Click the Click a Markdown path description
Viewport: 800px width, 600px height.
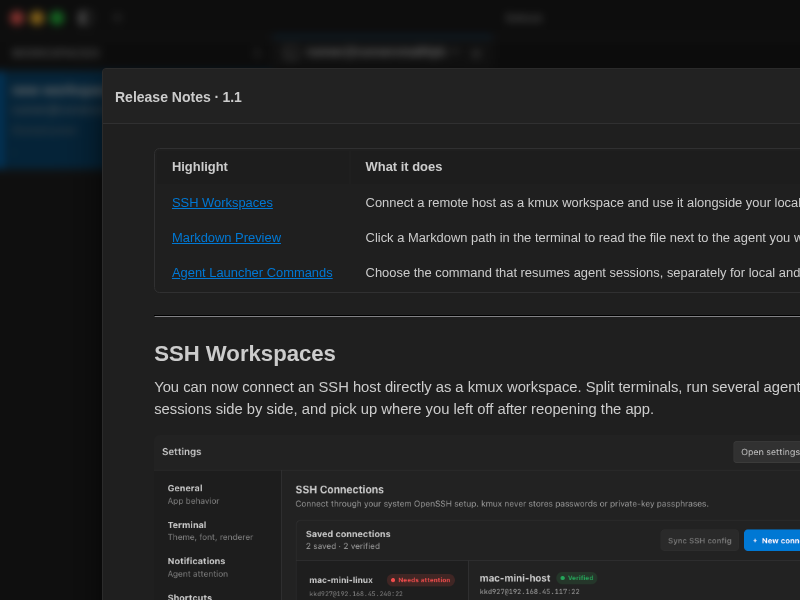click(582, 238)
